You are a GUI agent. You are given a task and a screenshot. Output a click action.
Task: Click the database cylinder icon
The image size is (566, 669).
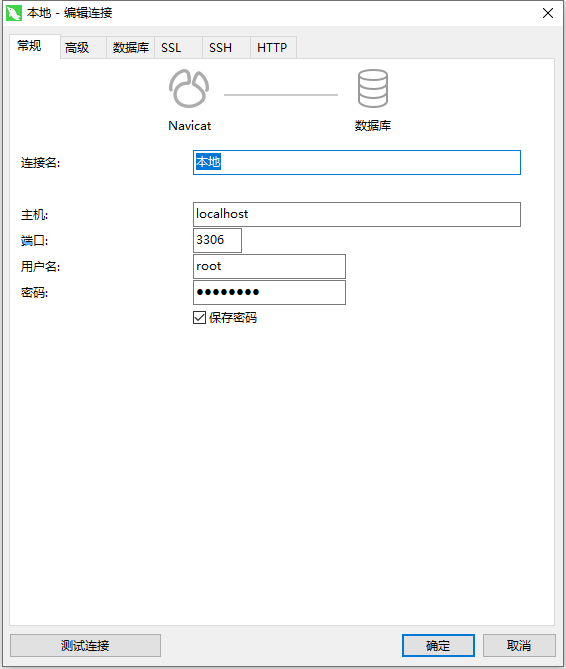coord(373,88)
